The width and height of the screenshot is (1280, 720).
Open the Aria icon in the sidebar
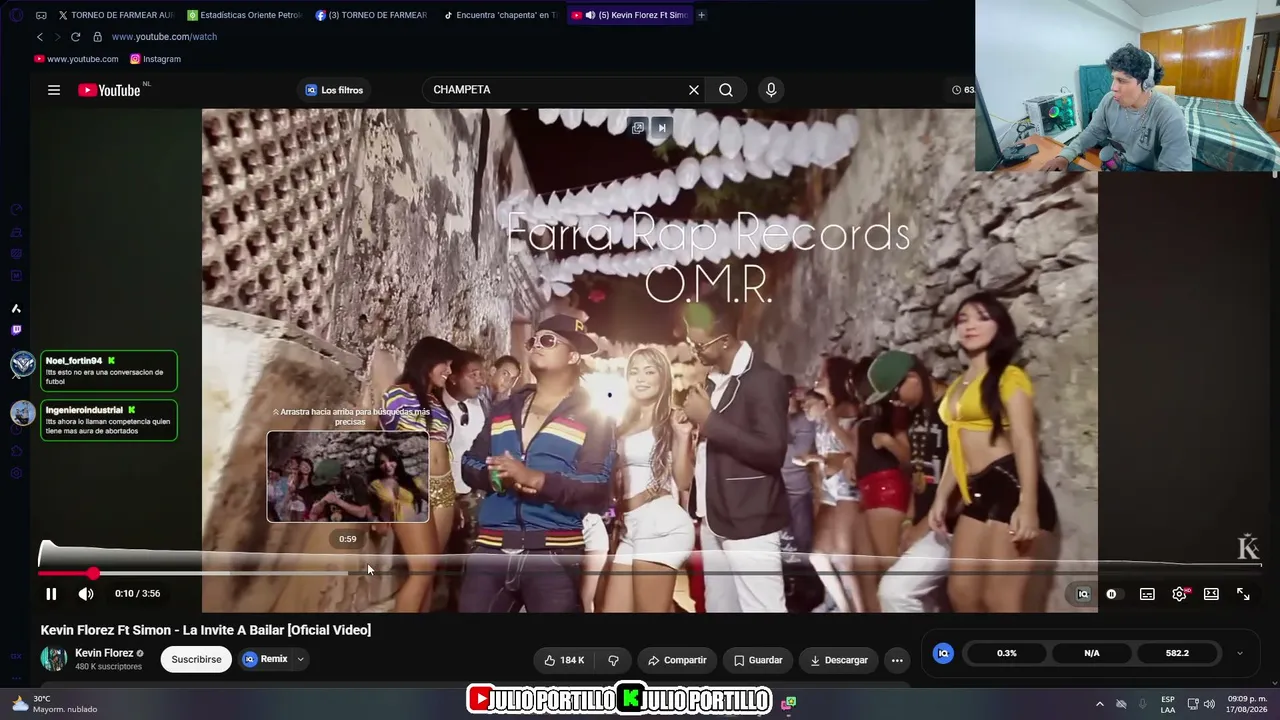click(16, 308)
